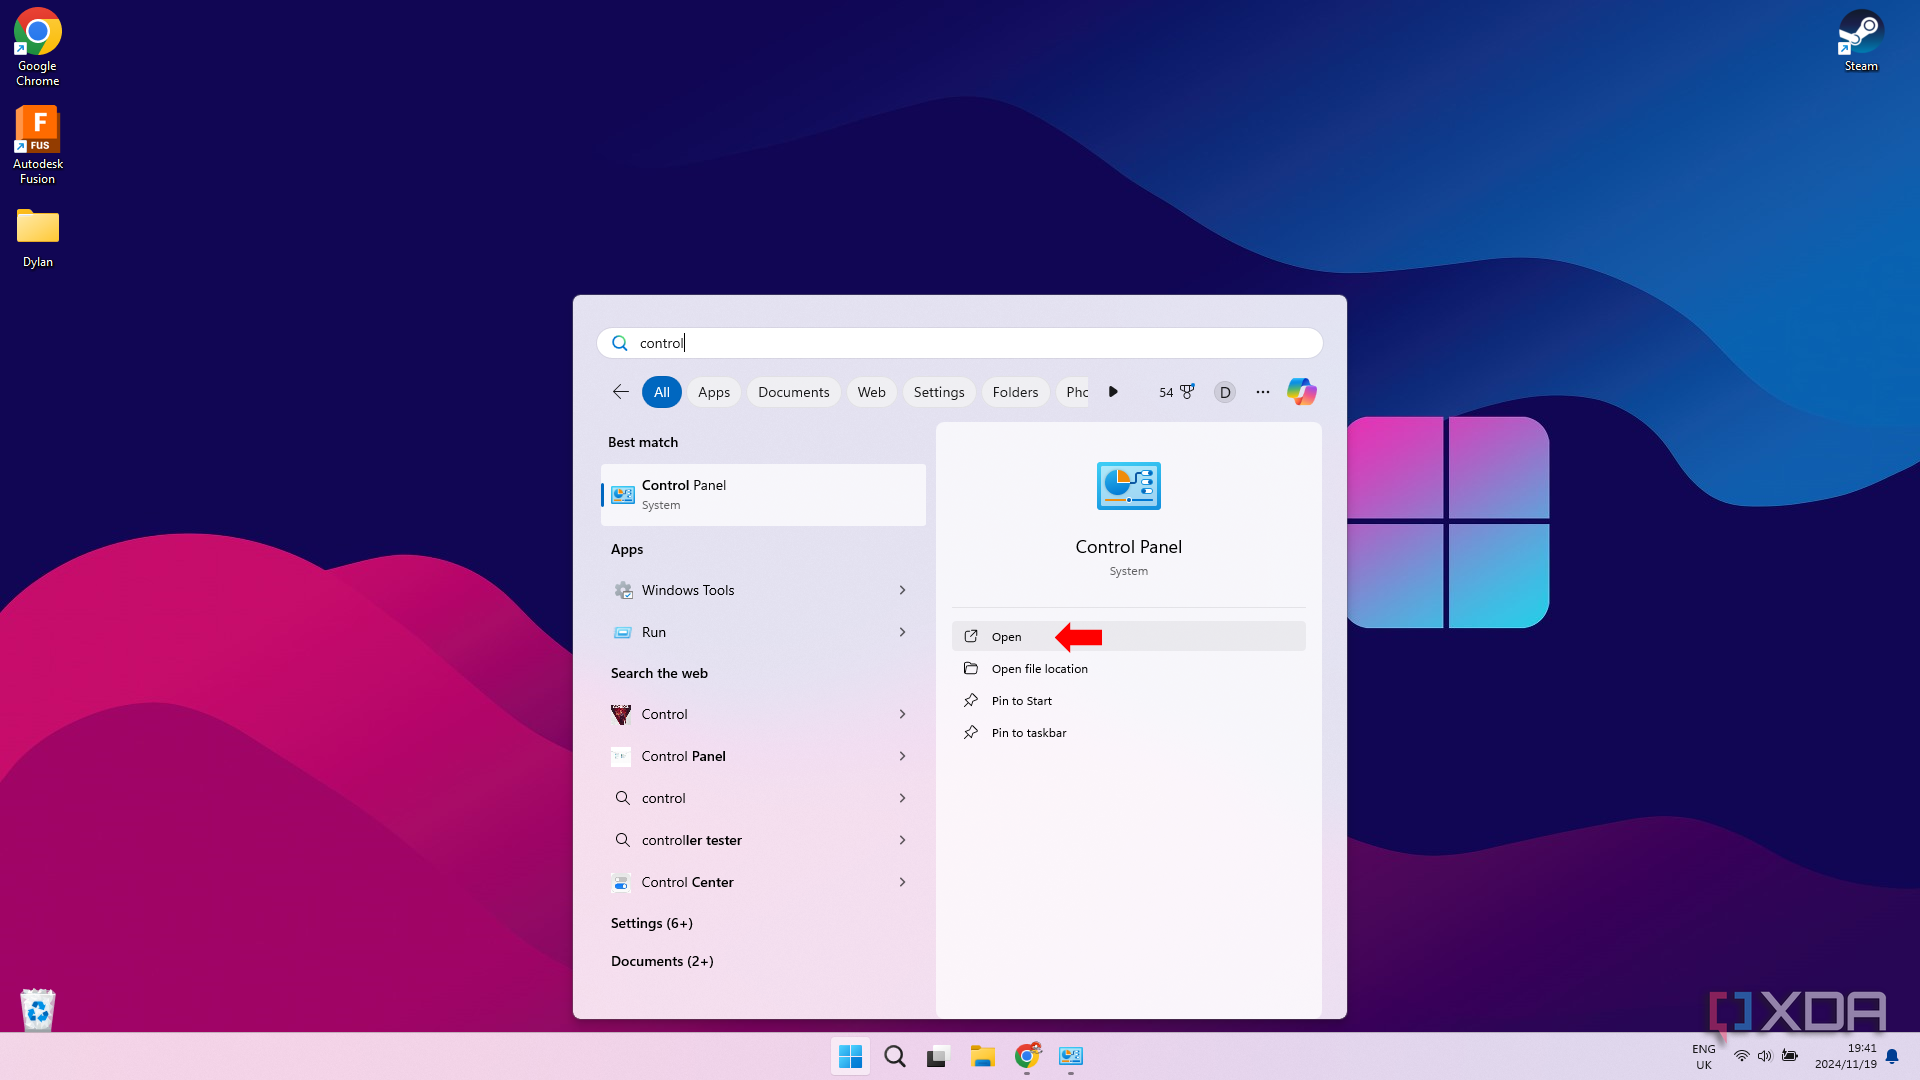Open the account profile icon marked D
This screenshot has width=1920, height=1080.
1224,391
